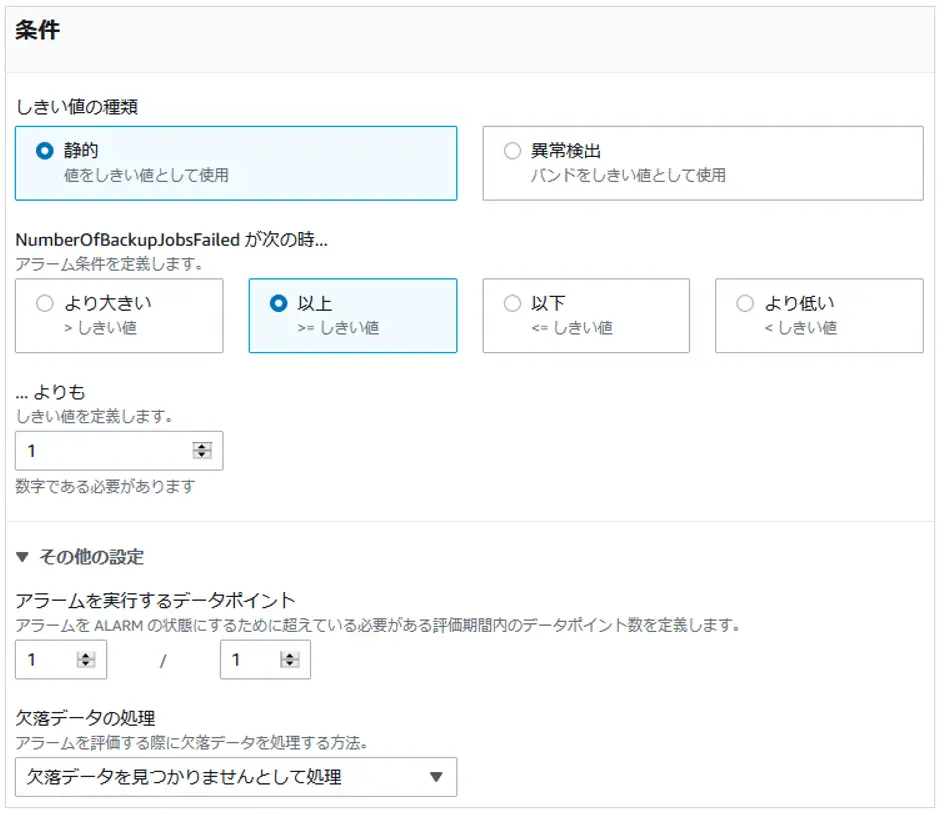Click the second datapoints input field
940x814 pixels.
(265, 659)
